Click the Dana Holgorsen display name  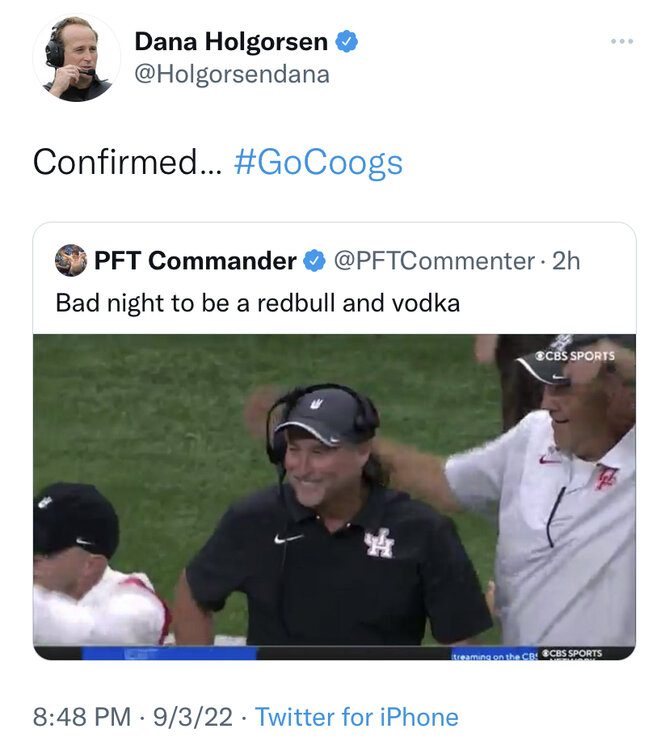tap(231, 42)
